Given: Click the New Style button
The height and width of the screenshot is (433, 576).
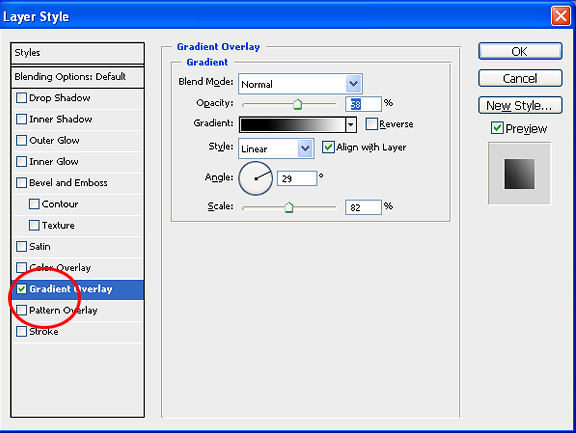Looking at the screenshot, I should (x=520, y=105).
